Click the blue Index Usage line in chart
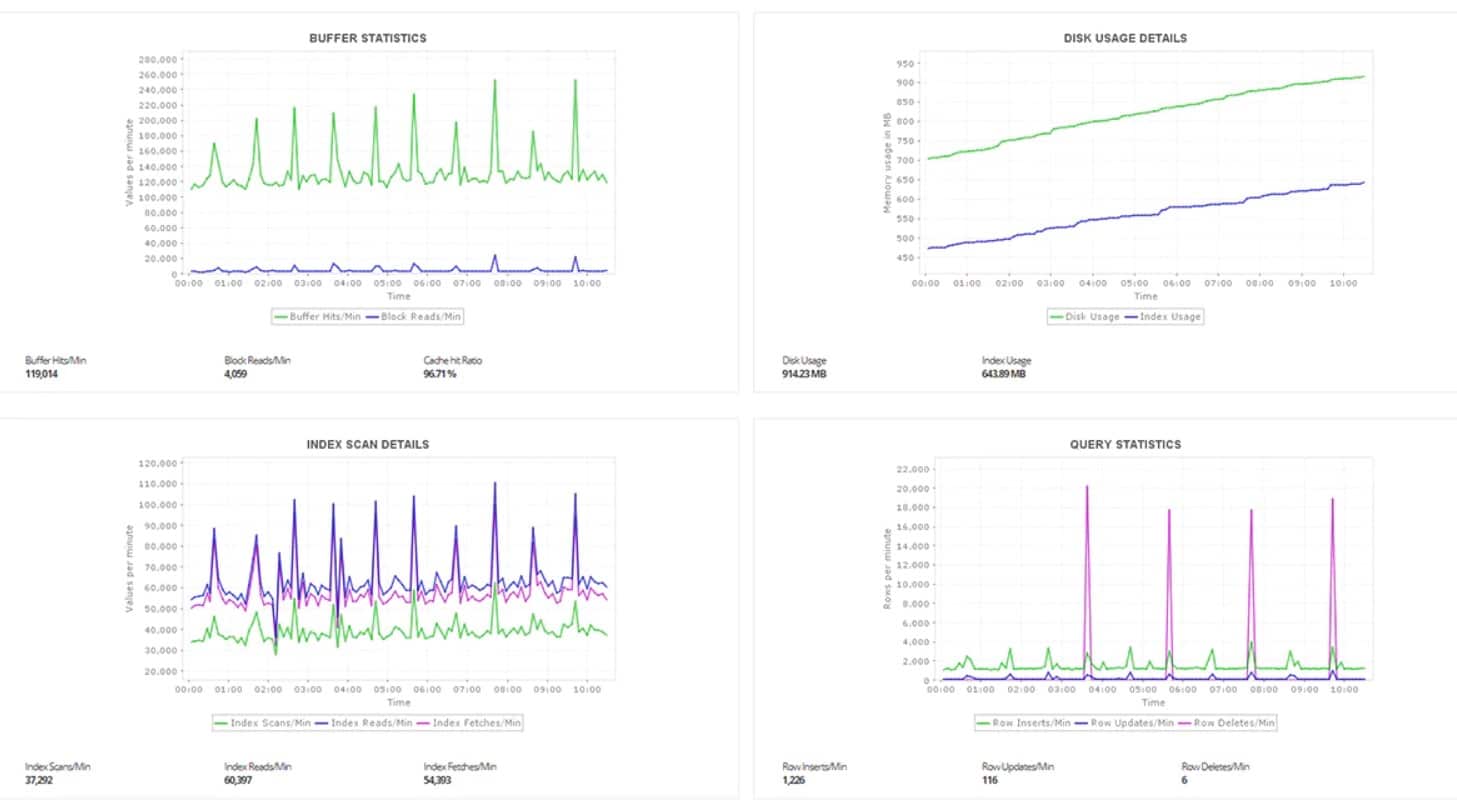The height and width of the screenshot is (805, 1457). point(1146,216)
